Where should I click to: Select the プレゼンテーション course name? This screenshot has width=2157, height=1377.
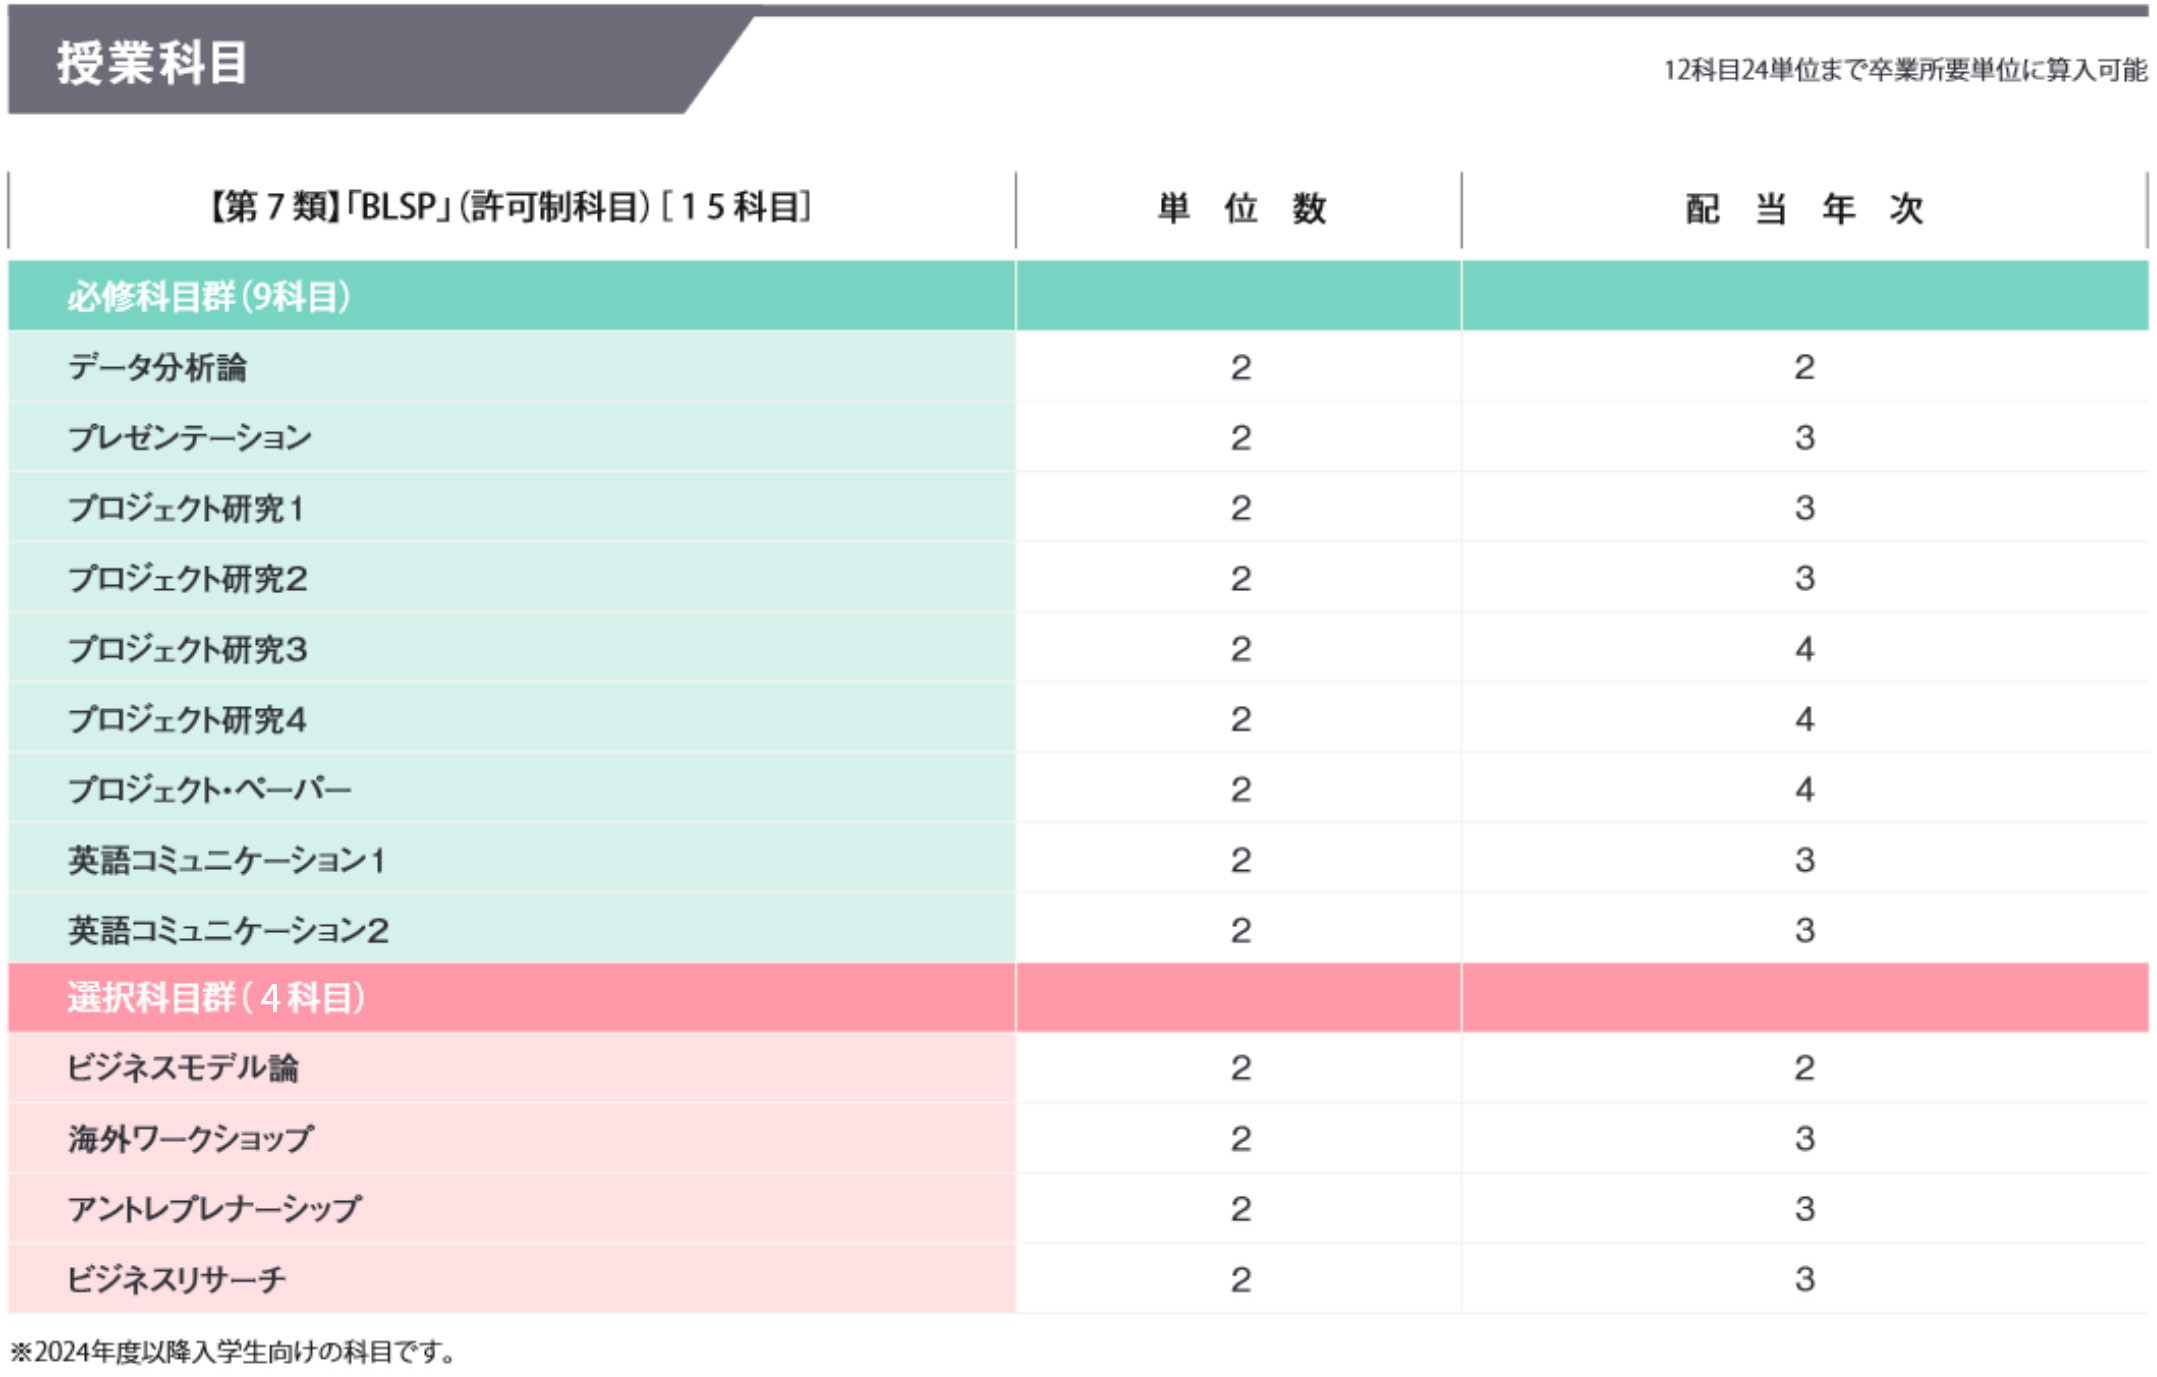[190, 438]
